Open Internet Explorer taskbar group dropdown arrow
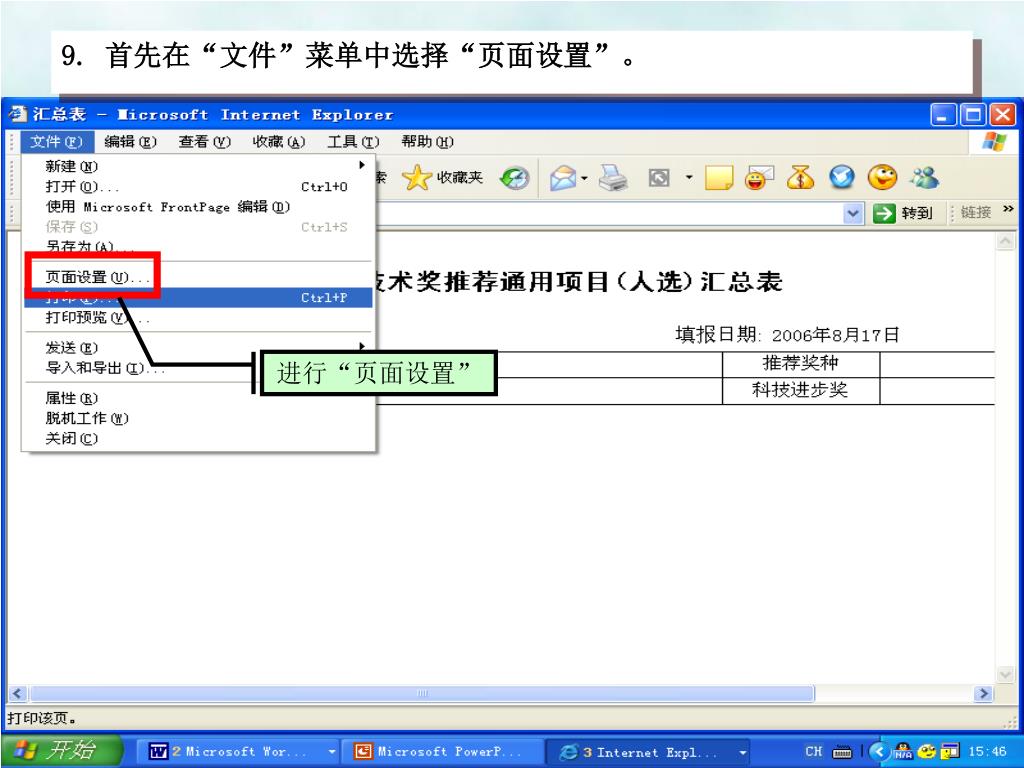Viewport: 1024px width, 768px height. (x=743, y=752)
